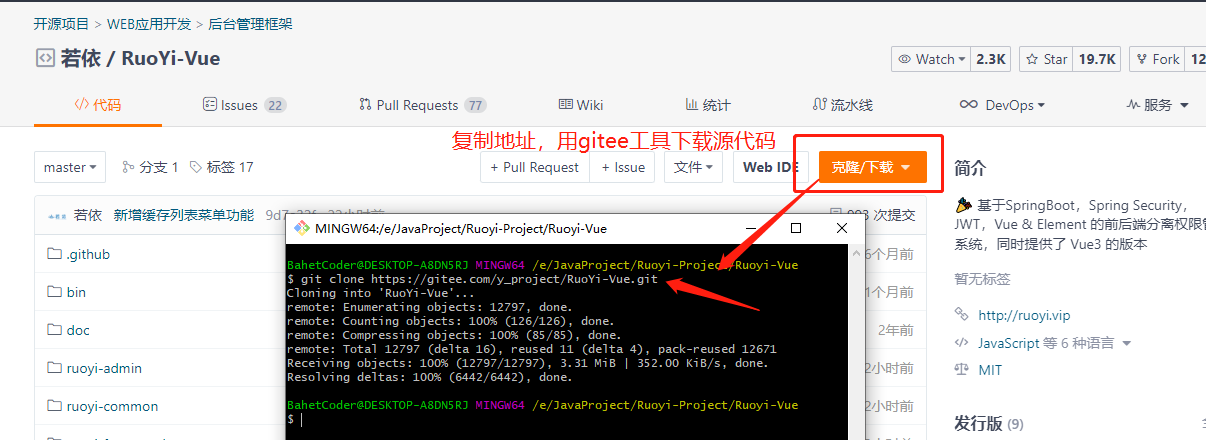The height and width of the screenshot is (440, 1206).
Task: Click the folder icon of the .github row
Action: click(x=54, y=254)
